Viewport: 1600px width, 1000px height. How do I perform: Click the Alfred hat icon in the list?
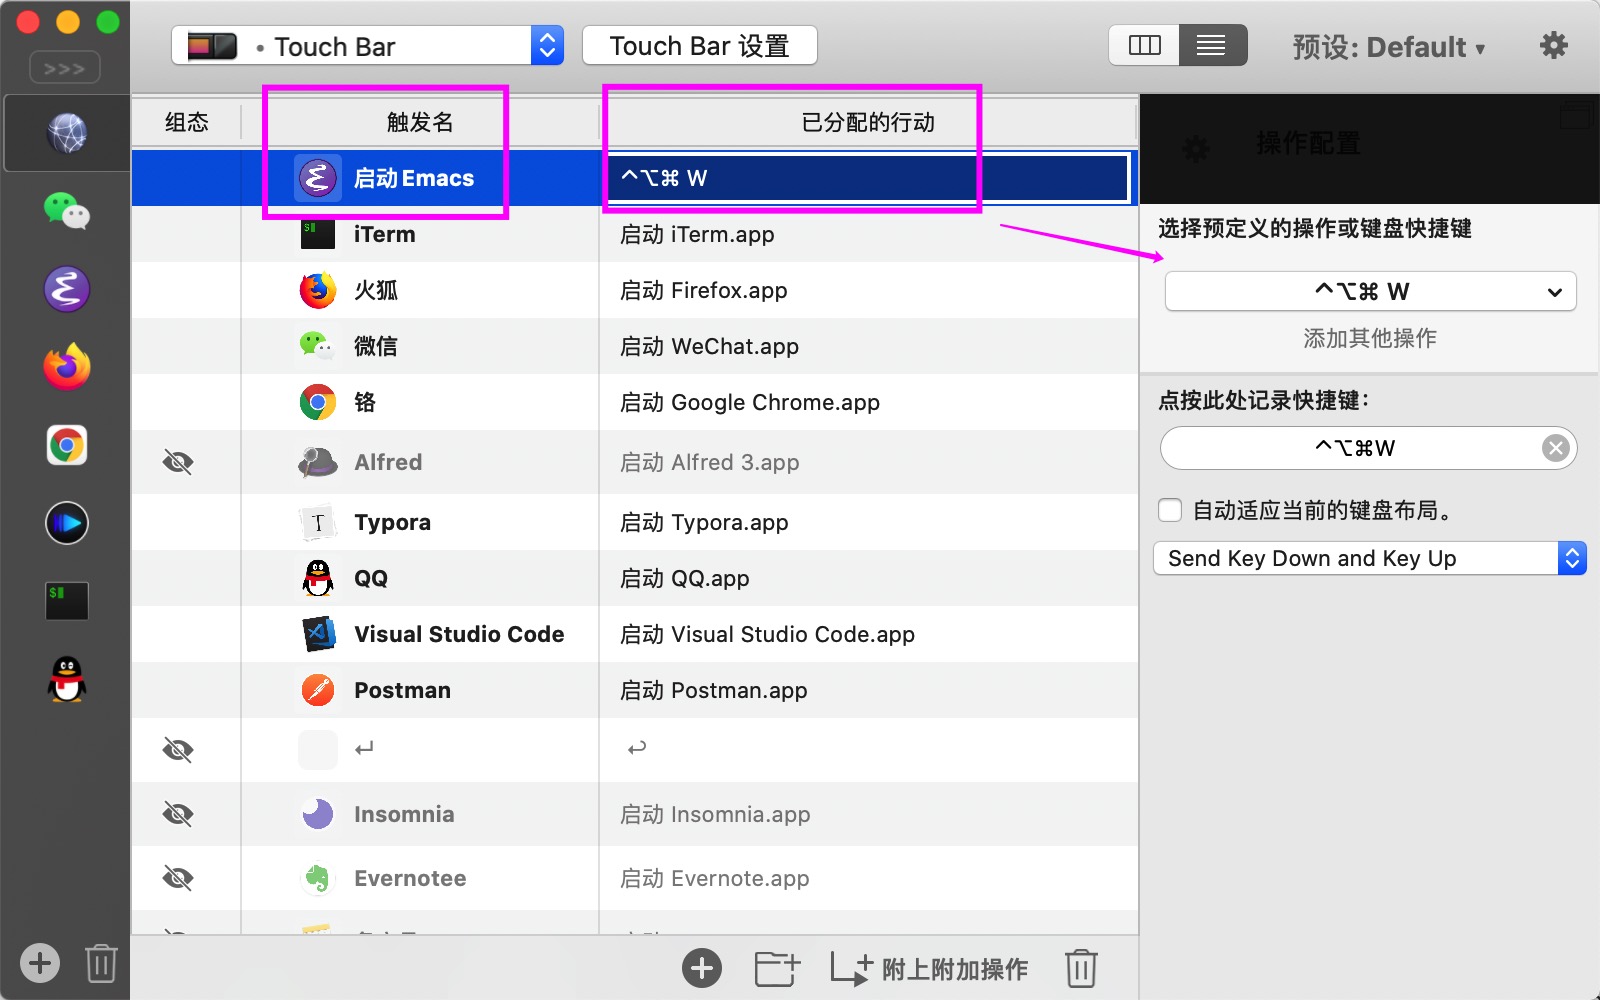pos(318,462)
